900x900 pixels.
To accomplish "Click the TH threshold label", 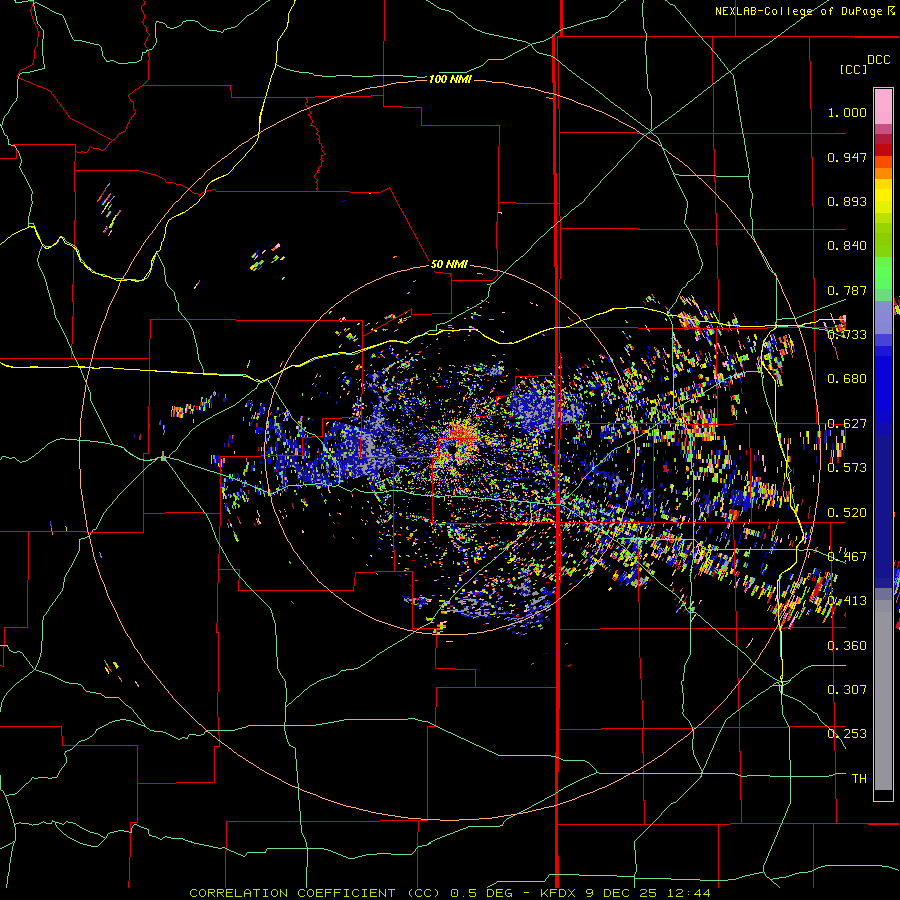I will coord(859,779).
